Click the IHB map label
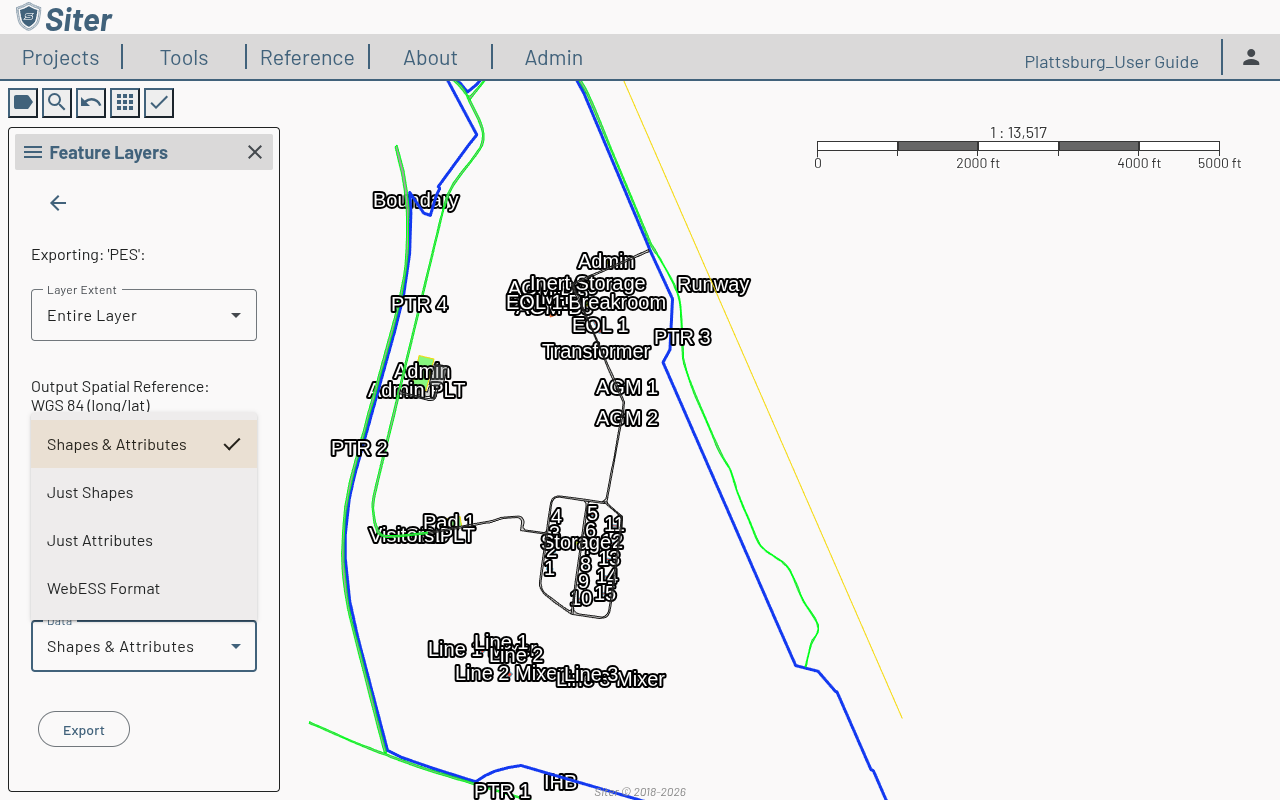Viewport: 1280px width, 800px height. coord(560,782)
